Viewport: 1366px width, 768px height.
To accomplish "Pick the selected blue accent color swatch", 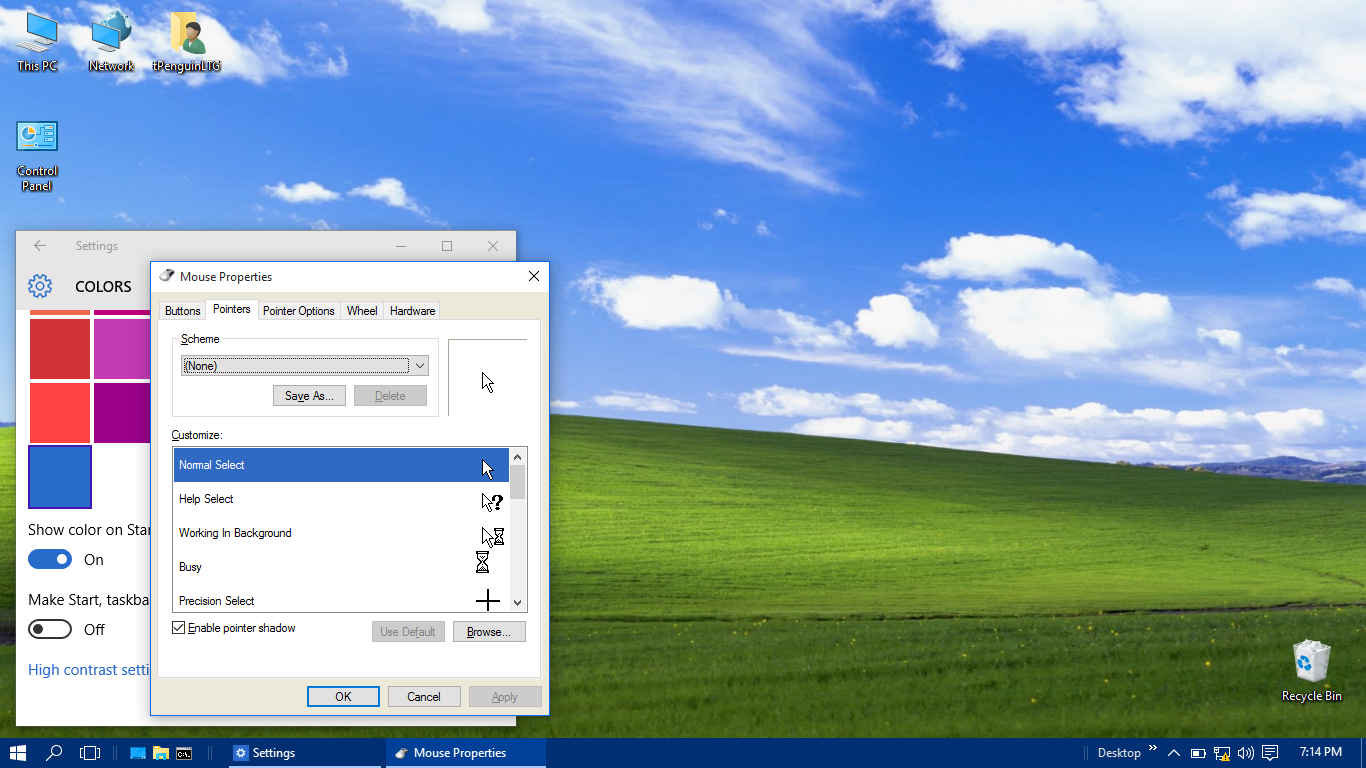I will [x=60, y=477].
